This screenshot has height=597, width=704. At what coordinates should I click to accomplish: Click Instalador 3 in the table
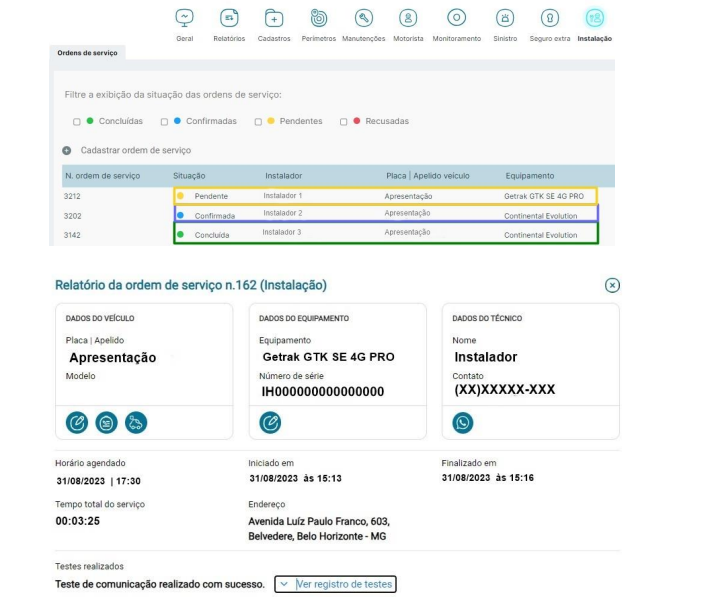pos(282,232)
